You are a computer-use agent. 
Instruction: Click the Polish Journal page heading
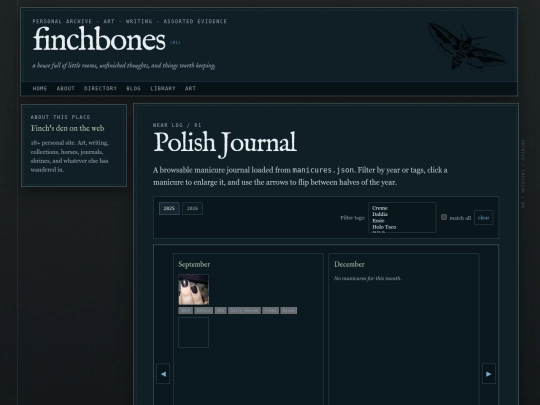[x=225, y=143]
